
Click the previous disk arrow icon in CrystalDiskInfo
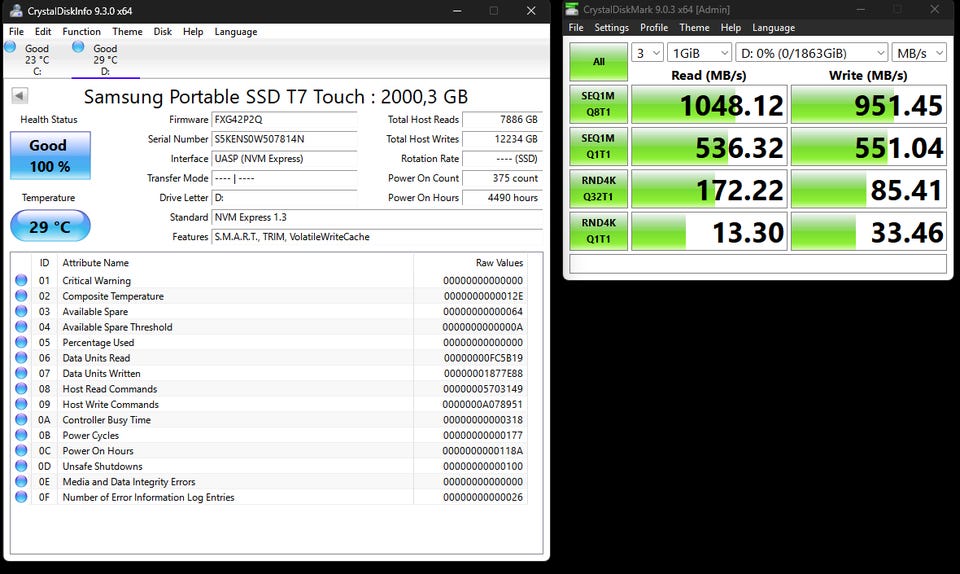(x=20, y=95)
